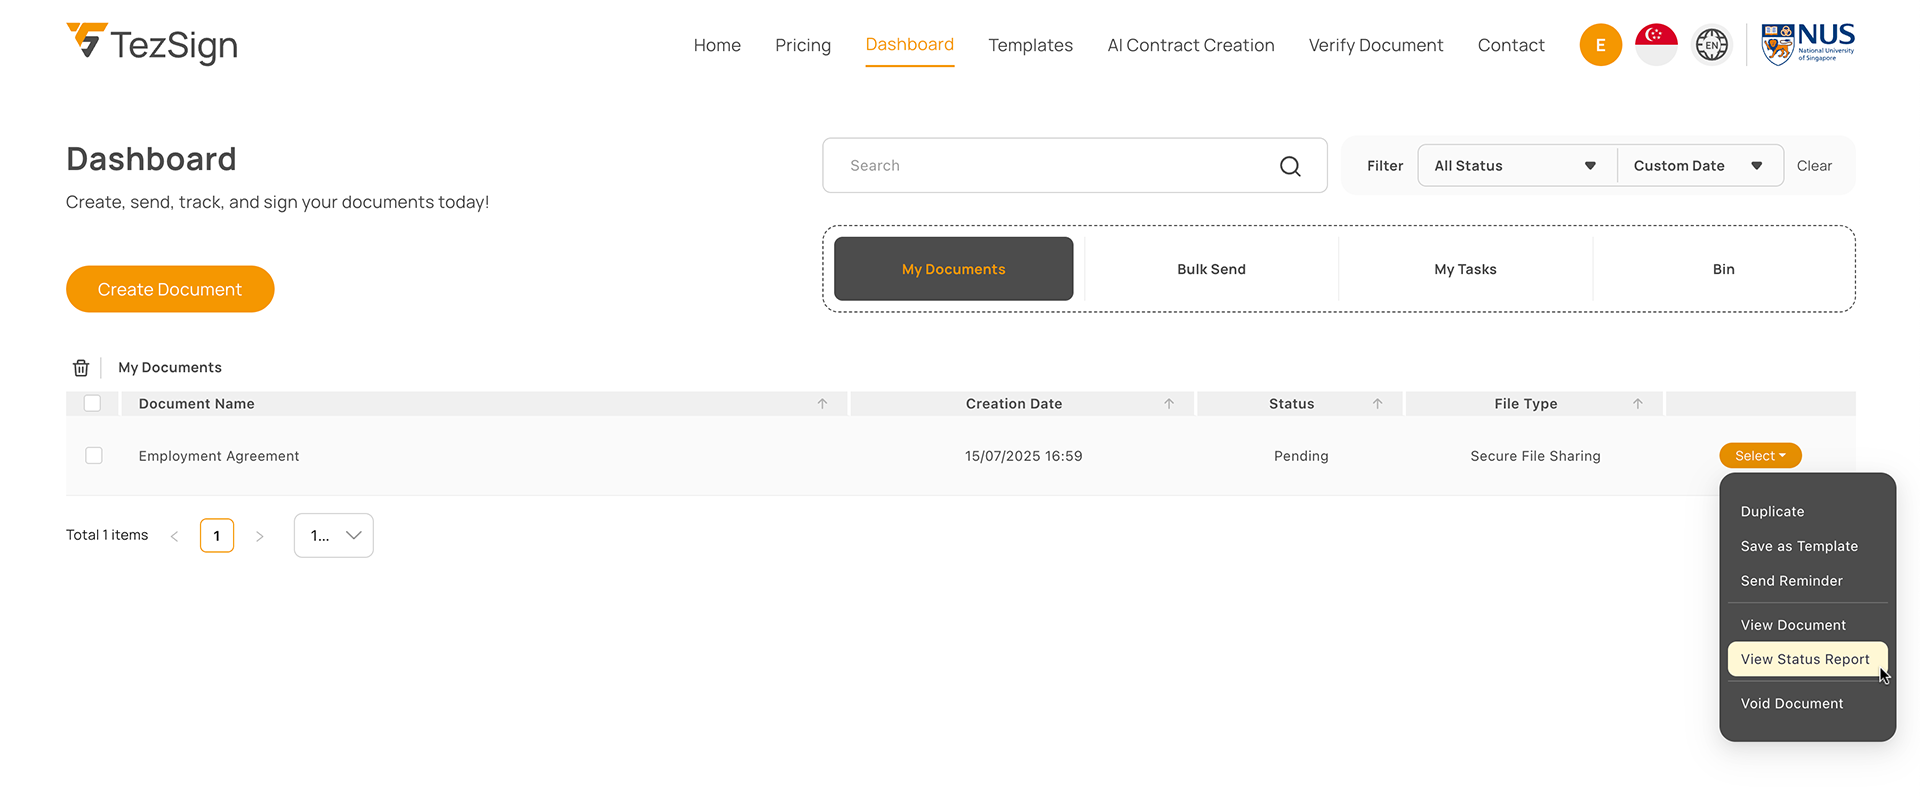
Task: Click the Singapore flag icon
Action: tap(1656, 45)
